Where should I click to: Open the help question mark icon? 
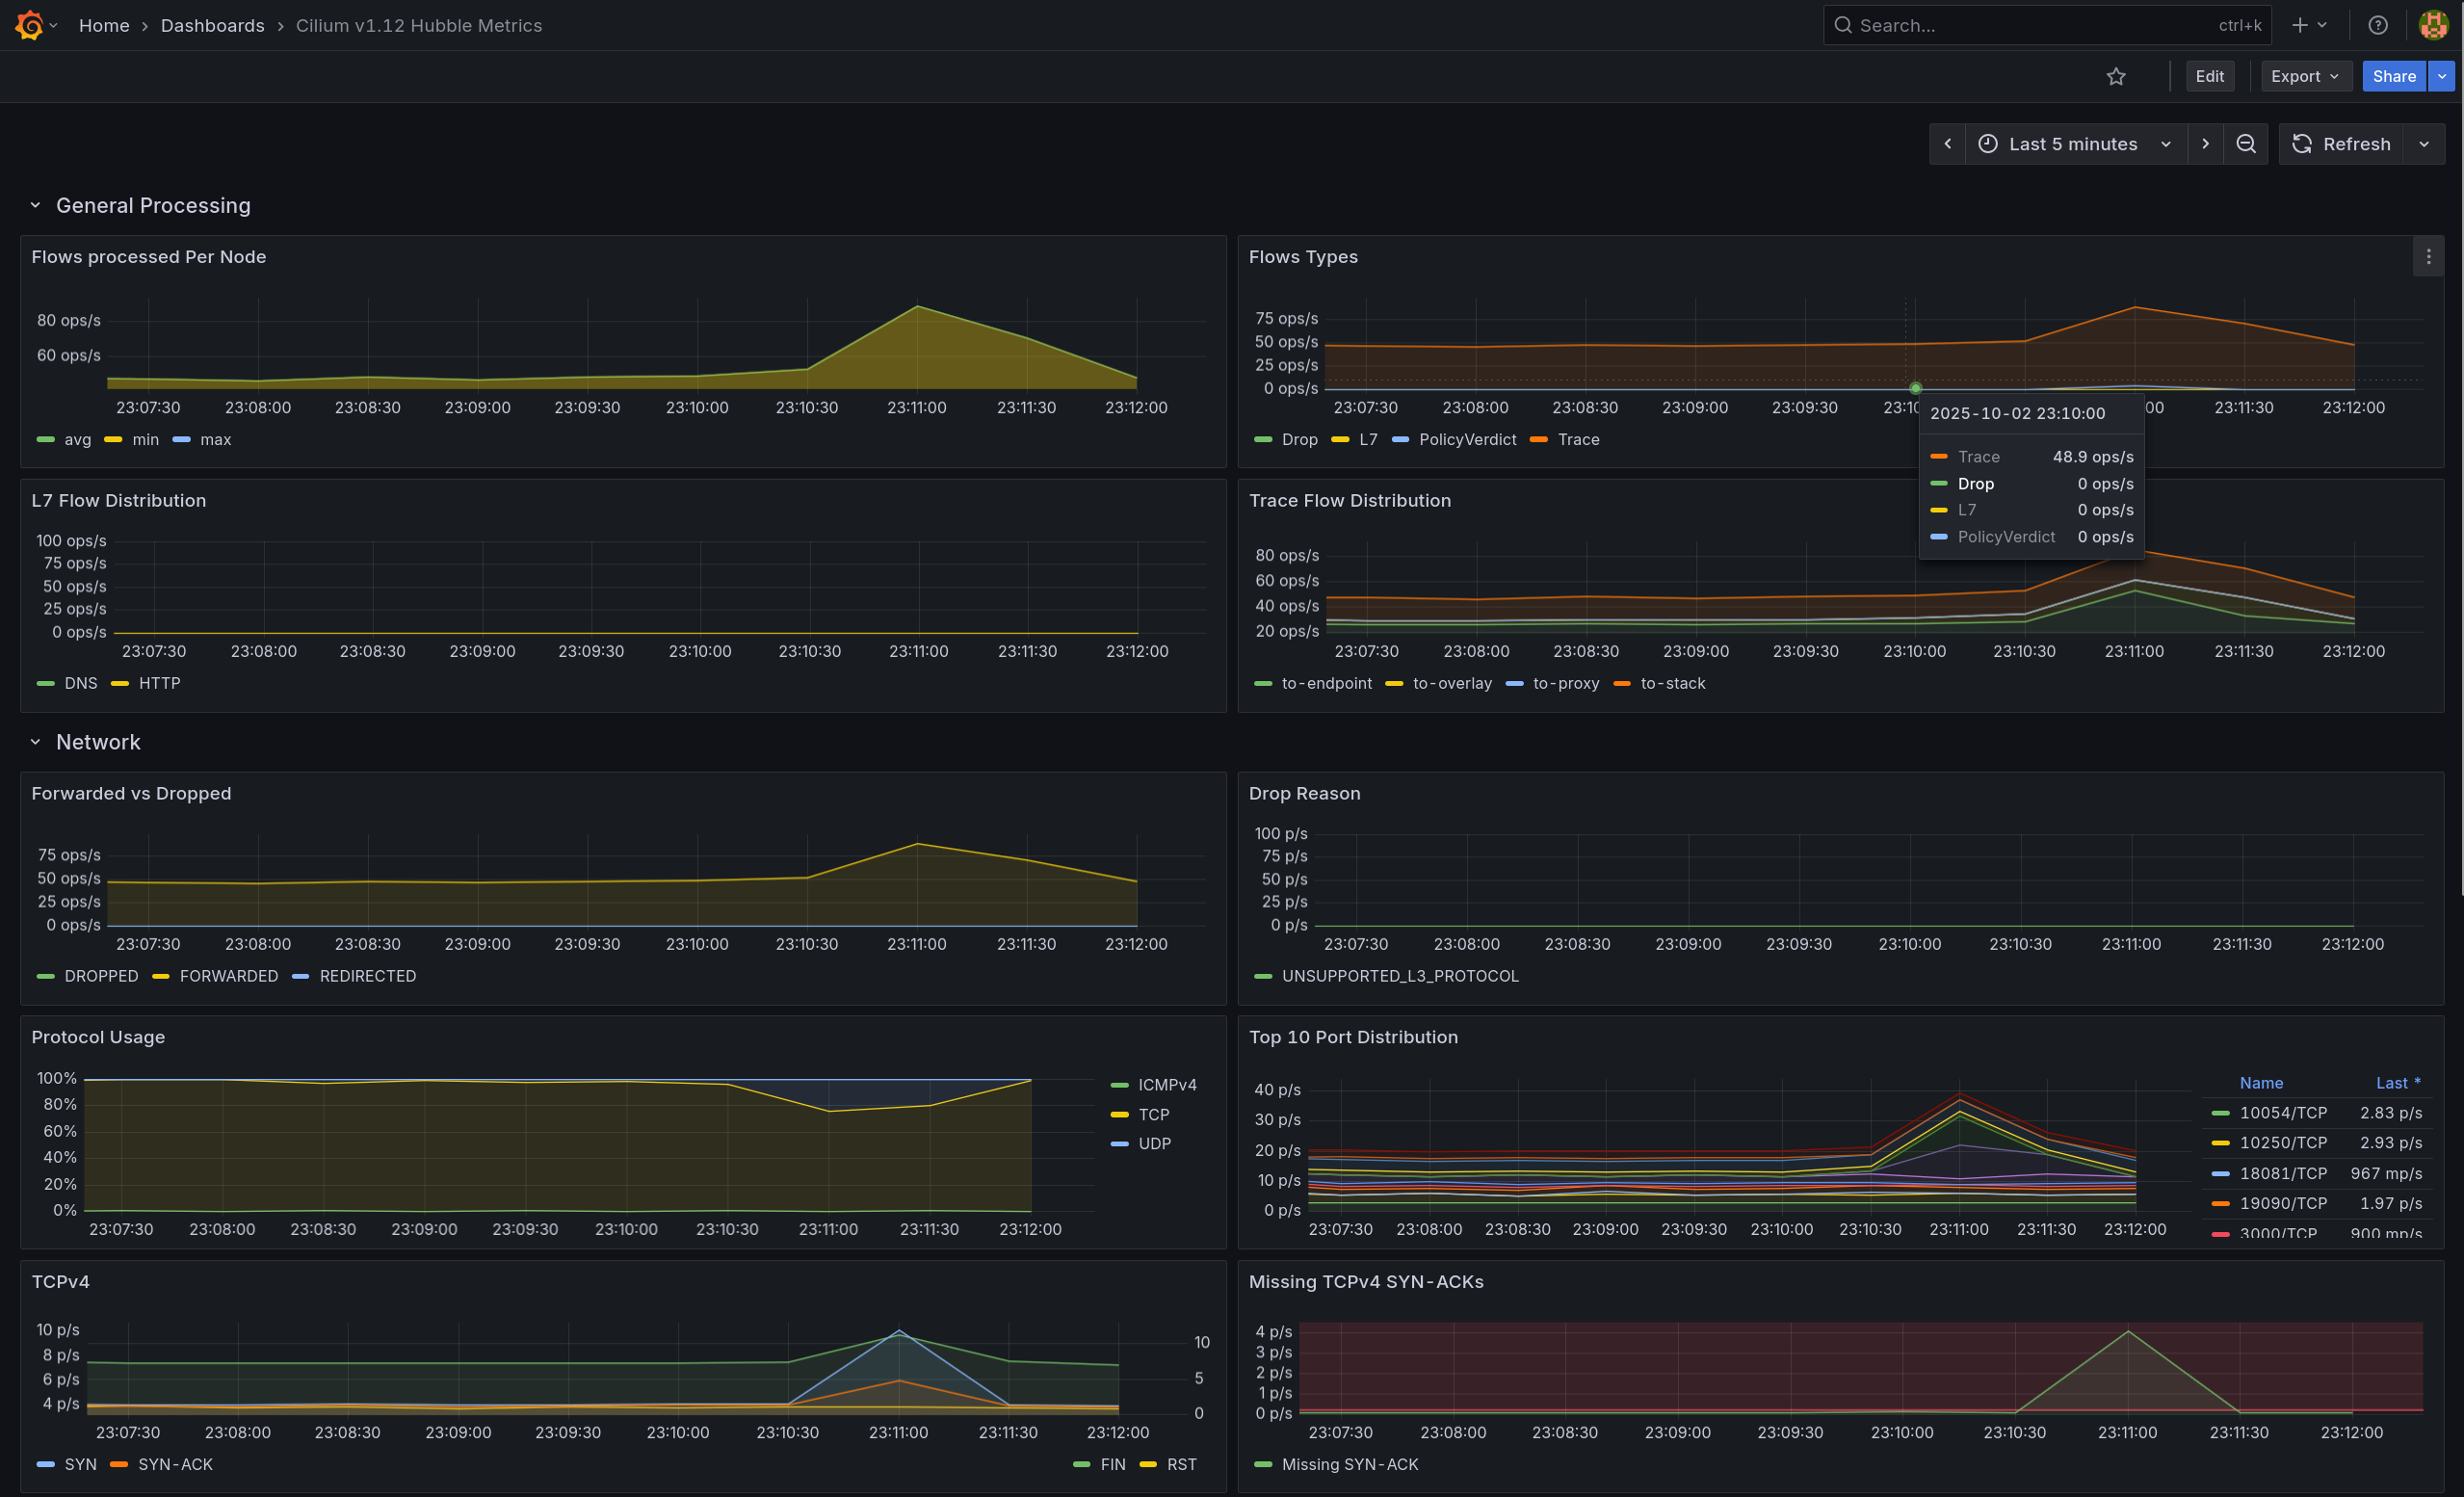tap(2378, 25)
